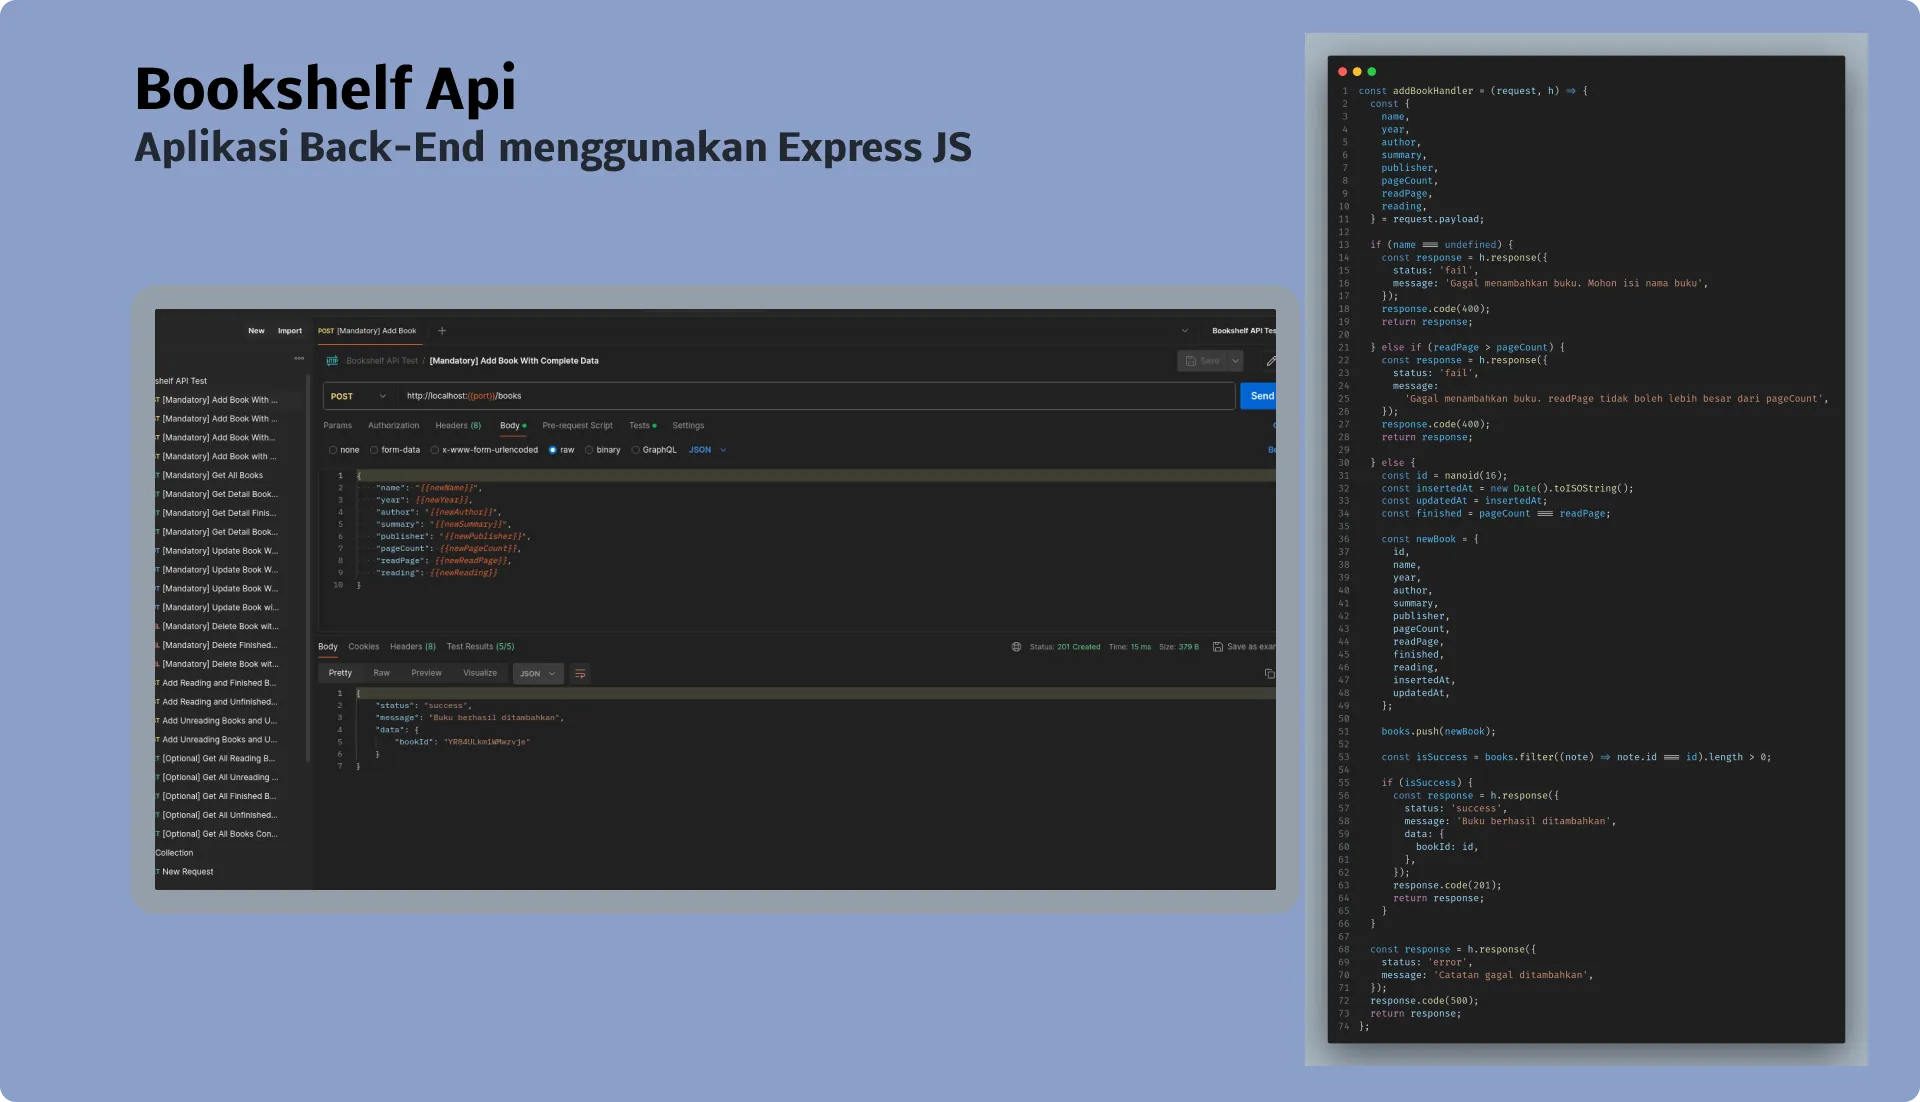Click the Save button

(x=1203, y=361)
